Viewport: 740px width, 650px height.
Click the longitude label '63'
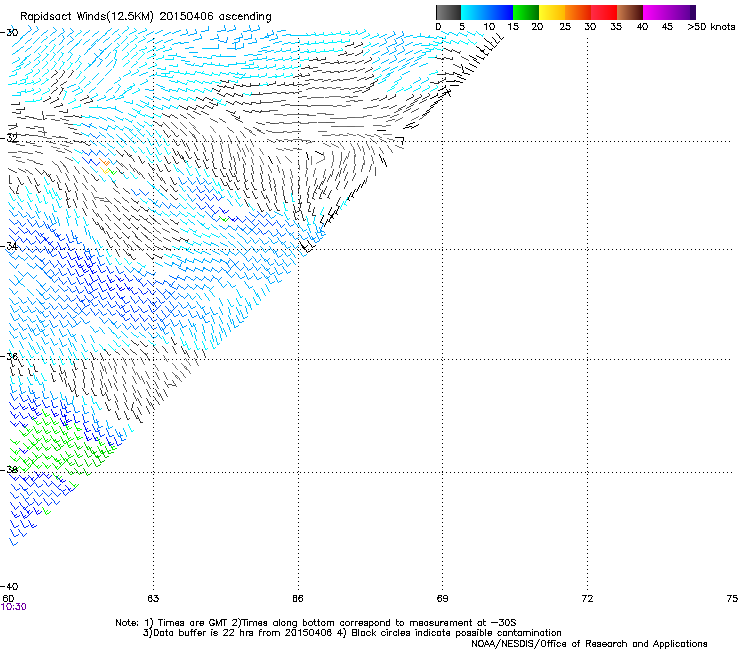tap(153, 599)
